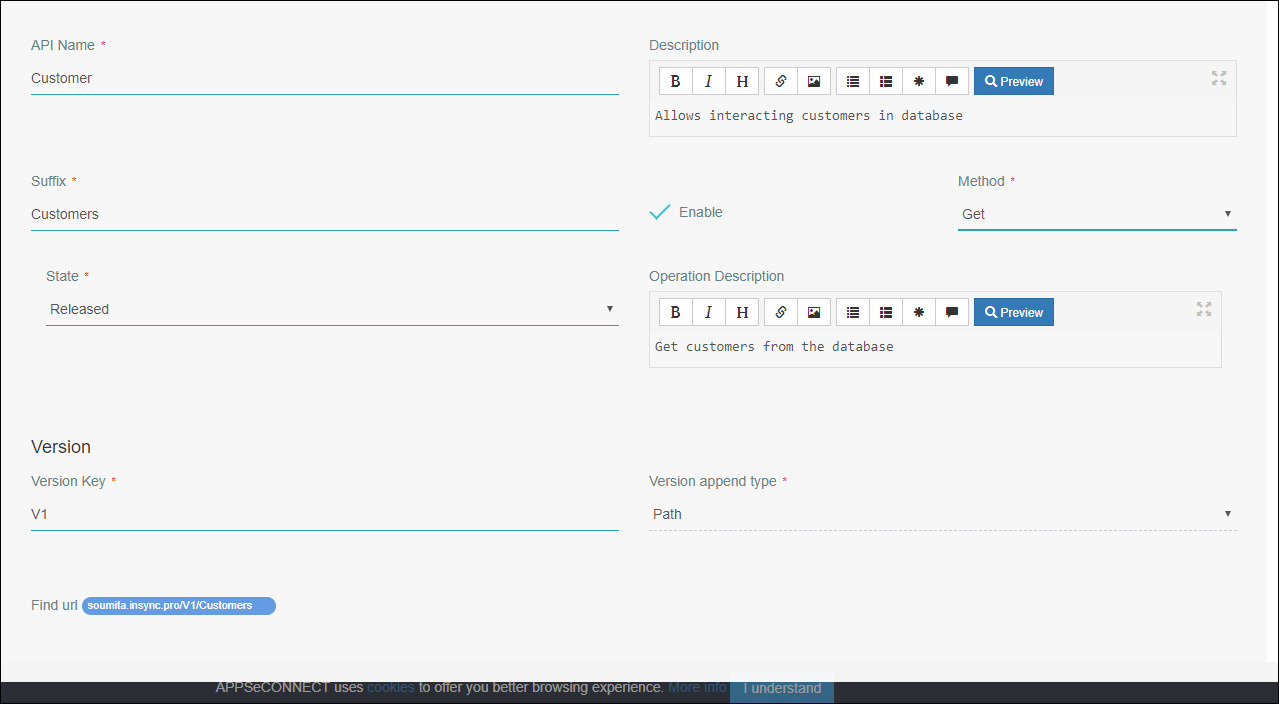Toggle fullscreen mode for Operation Description editor
Image resolution: width=1279 pixels, height=704 pixels.
tap(1203, 309)
